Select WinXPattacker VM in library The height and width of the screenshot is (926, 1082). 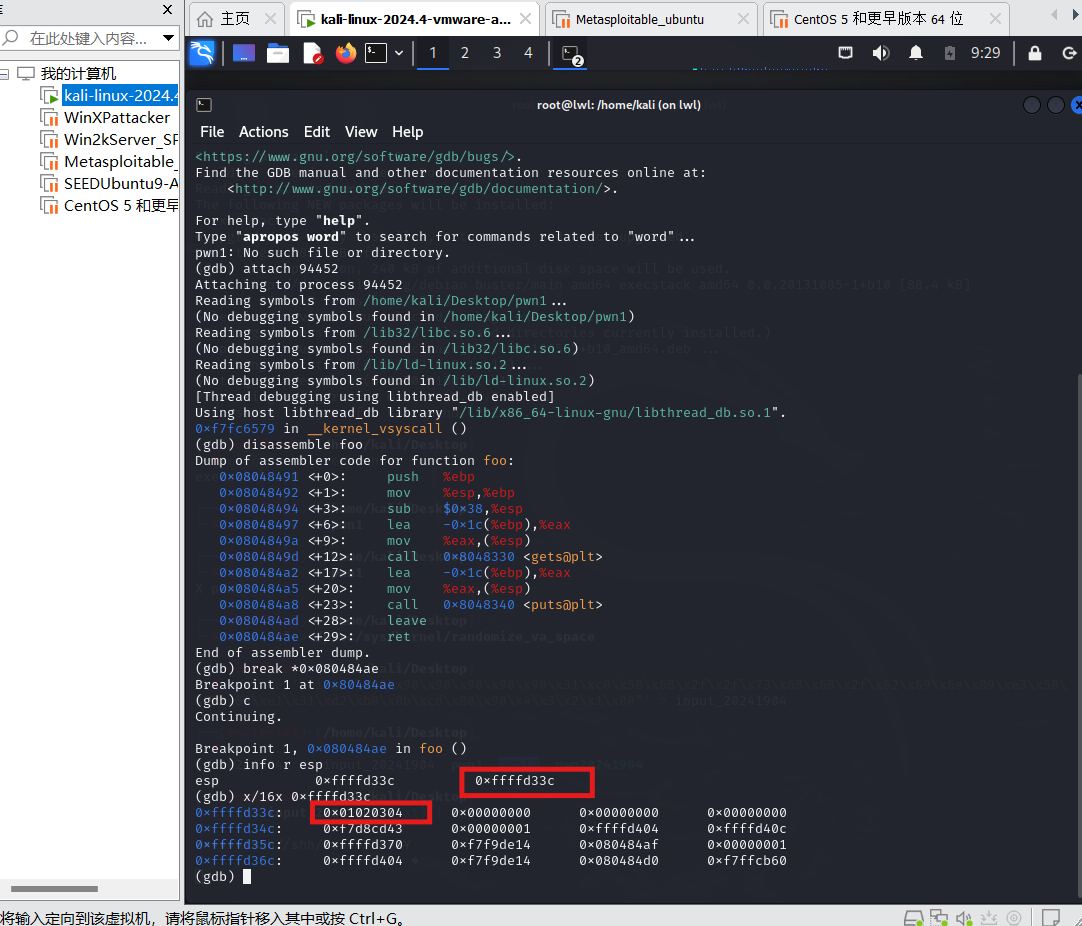(116, 117)
